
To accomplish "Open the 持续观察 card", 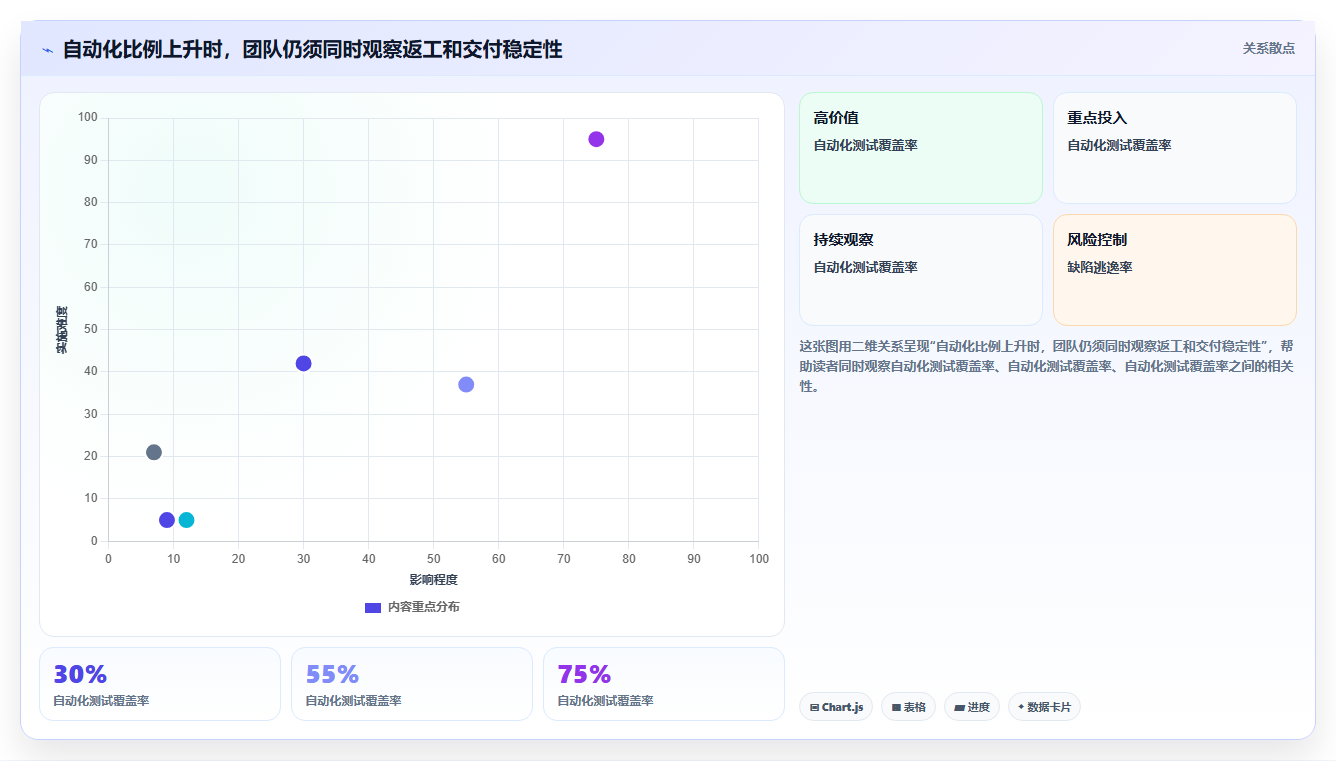I will 921,270.
